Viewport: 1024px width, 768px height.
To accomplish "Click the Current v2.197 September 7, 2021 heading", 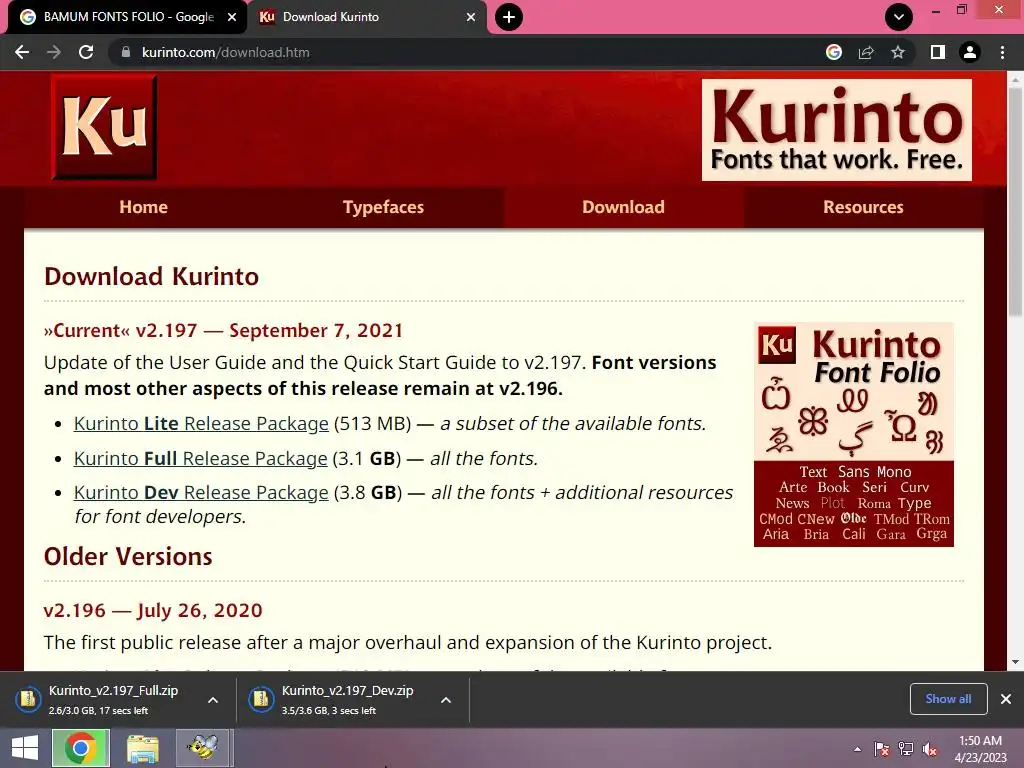I will coord(223,330).
